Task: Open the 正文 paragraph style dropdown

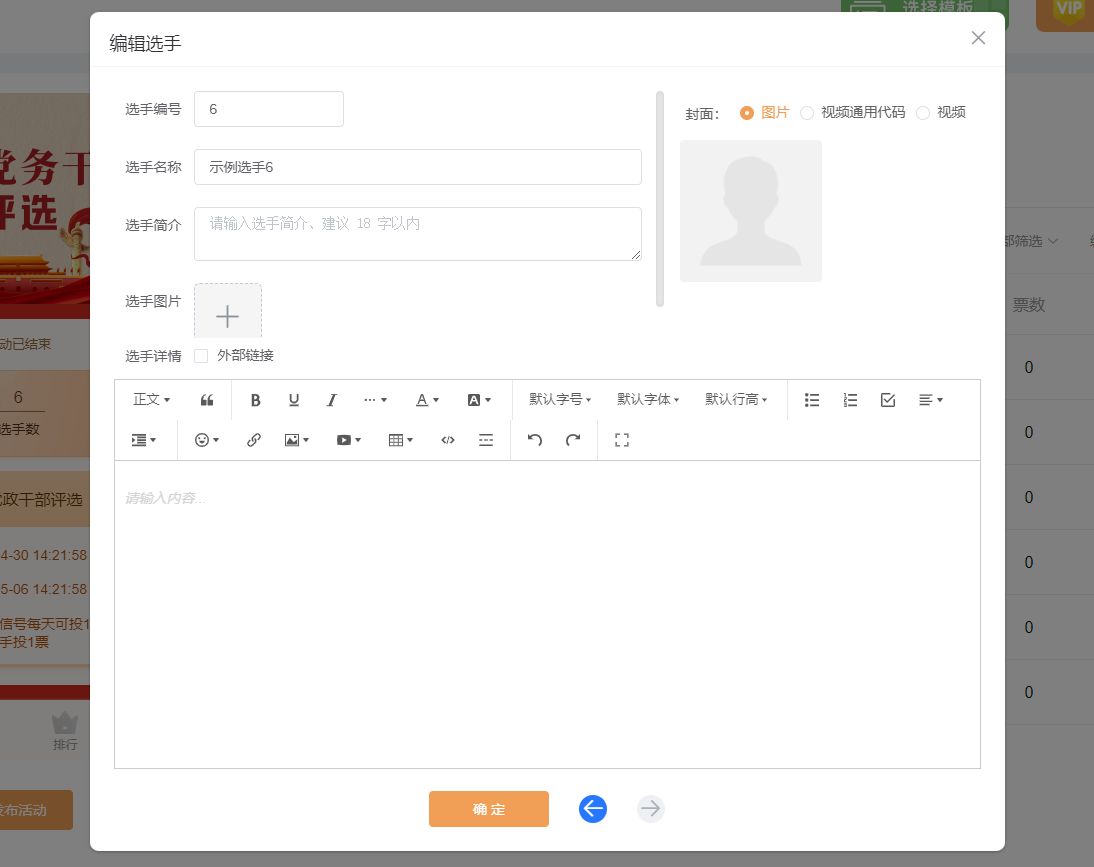Action: [150, 400]
